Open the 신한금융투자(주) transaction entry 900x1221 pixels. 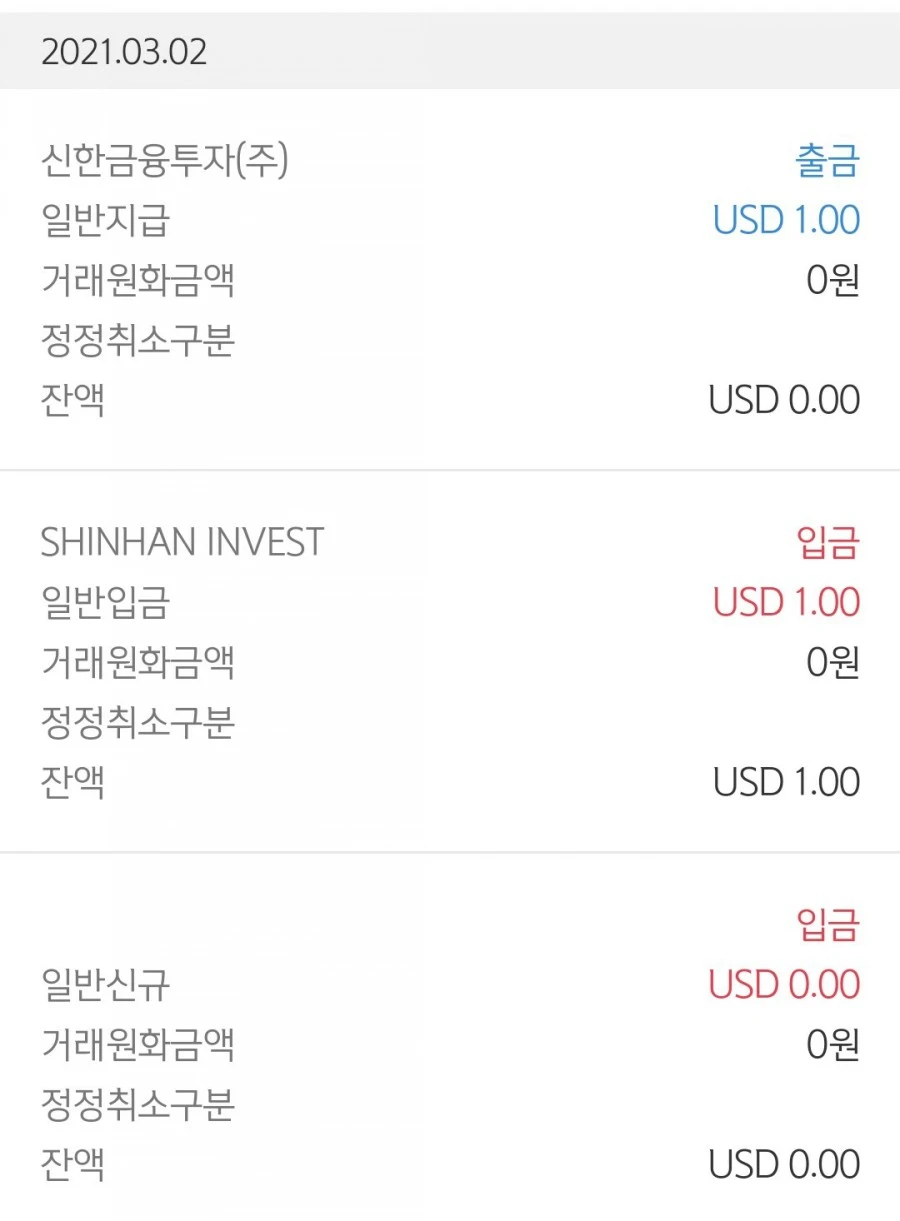point(165,160)
